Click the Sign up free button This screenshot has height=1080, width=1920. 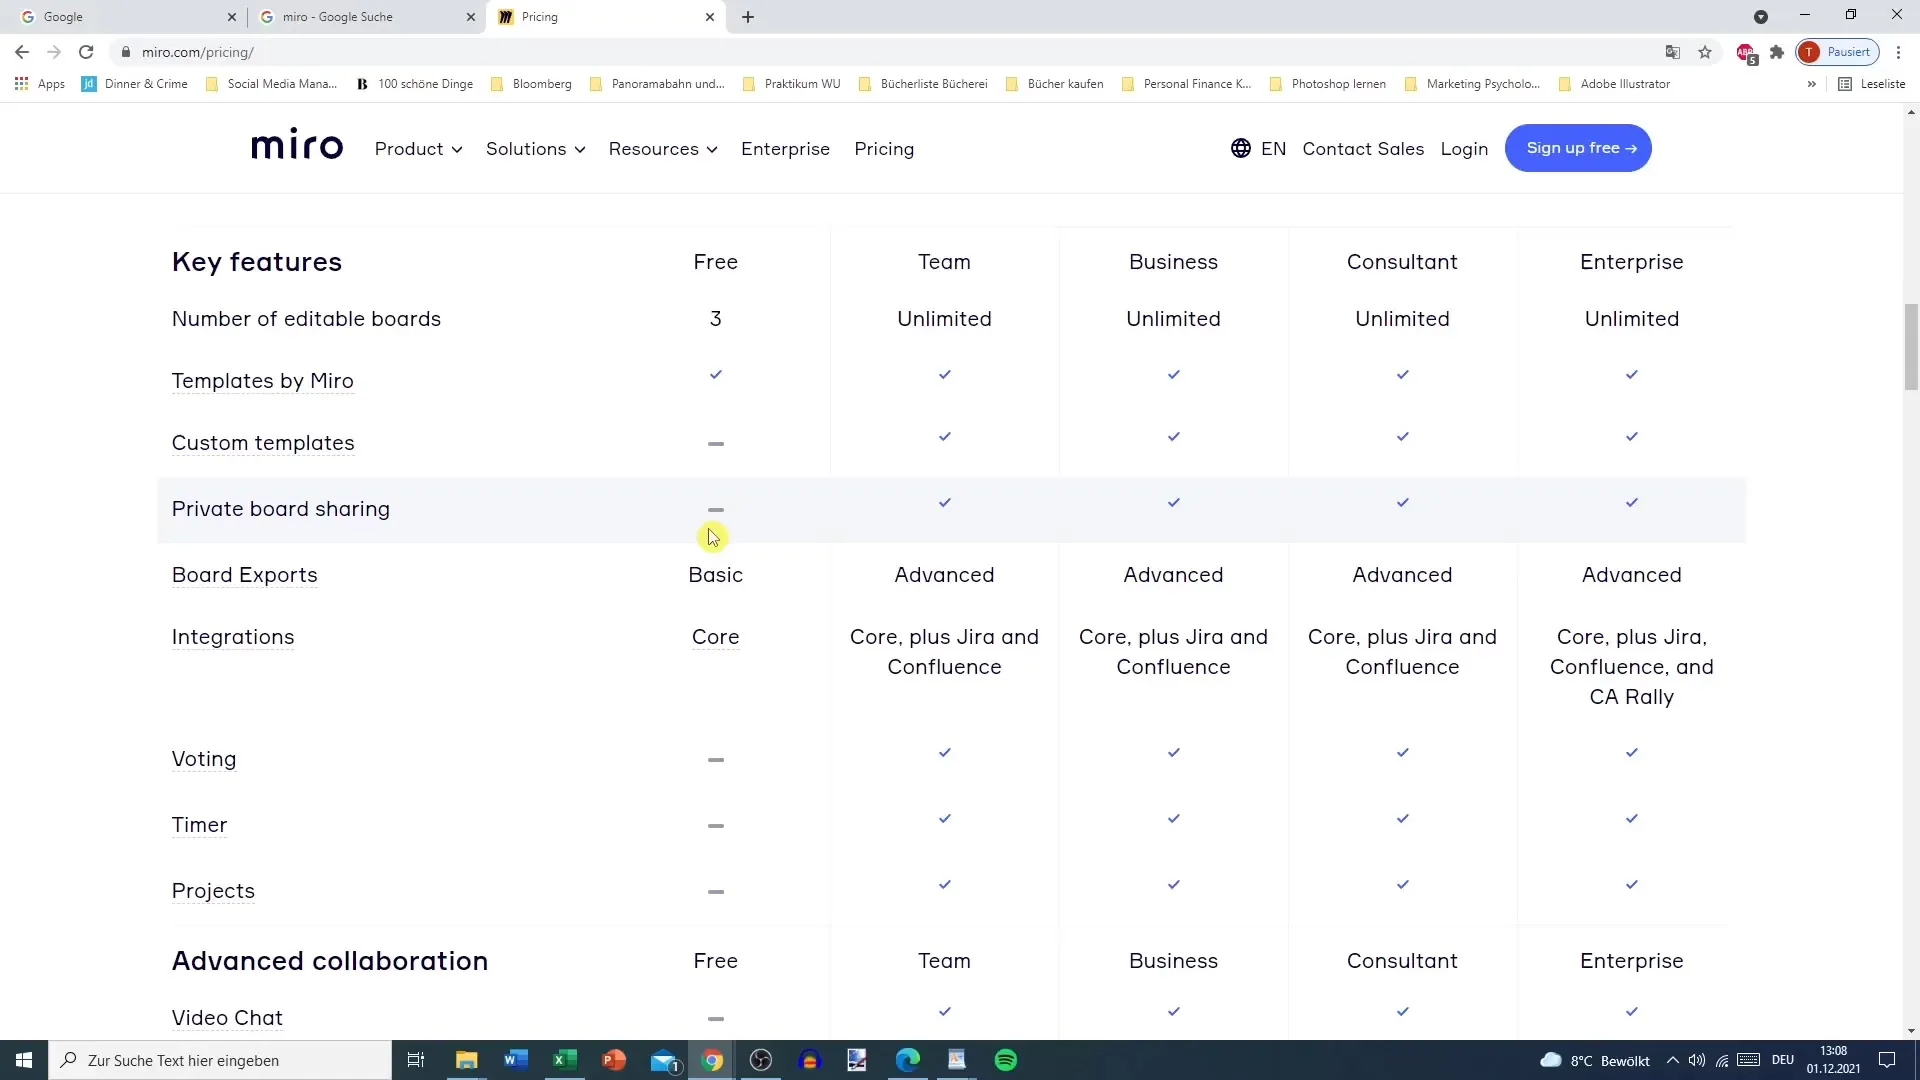point(1578,148)
